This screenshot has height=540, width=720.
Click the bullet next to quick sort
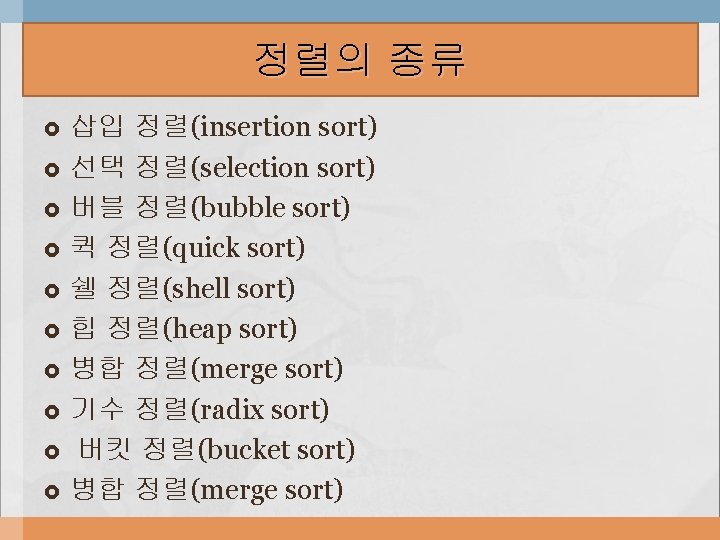click(54, 251)
